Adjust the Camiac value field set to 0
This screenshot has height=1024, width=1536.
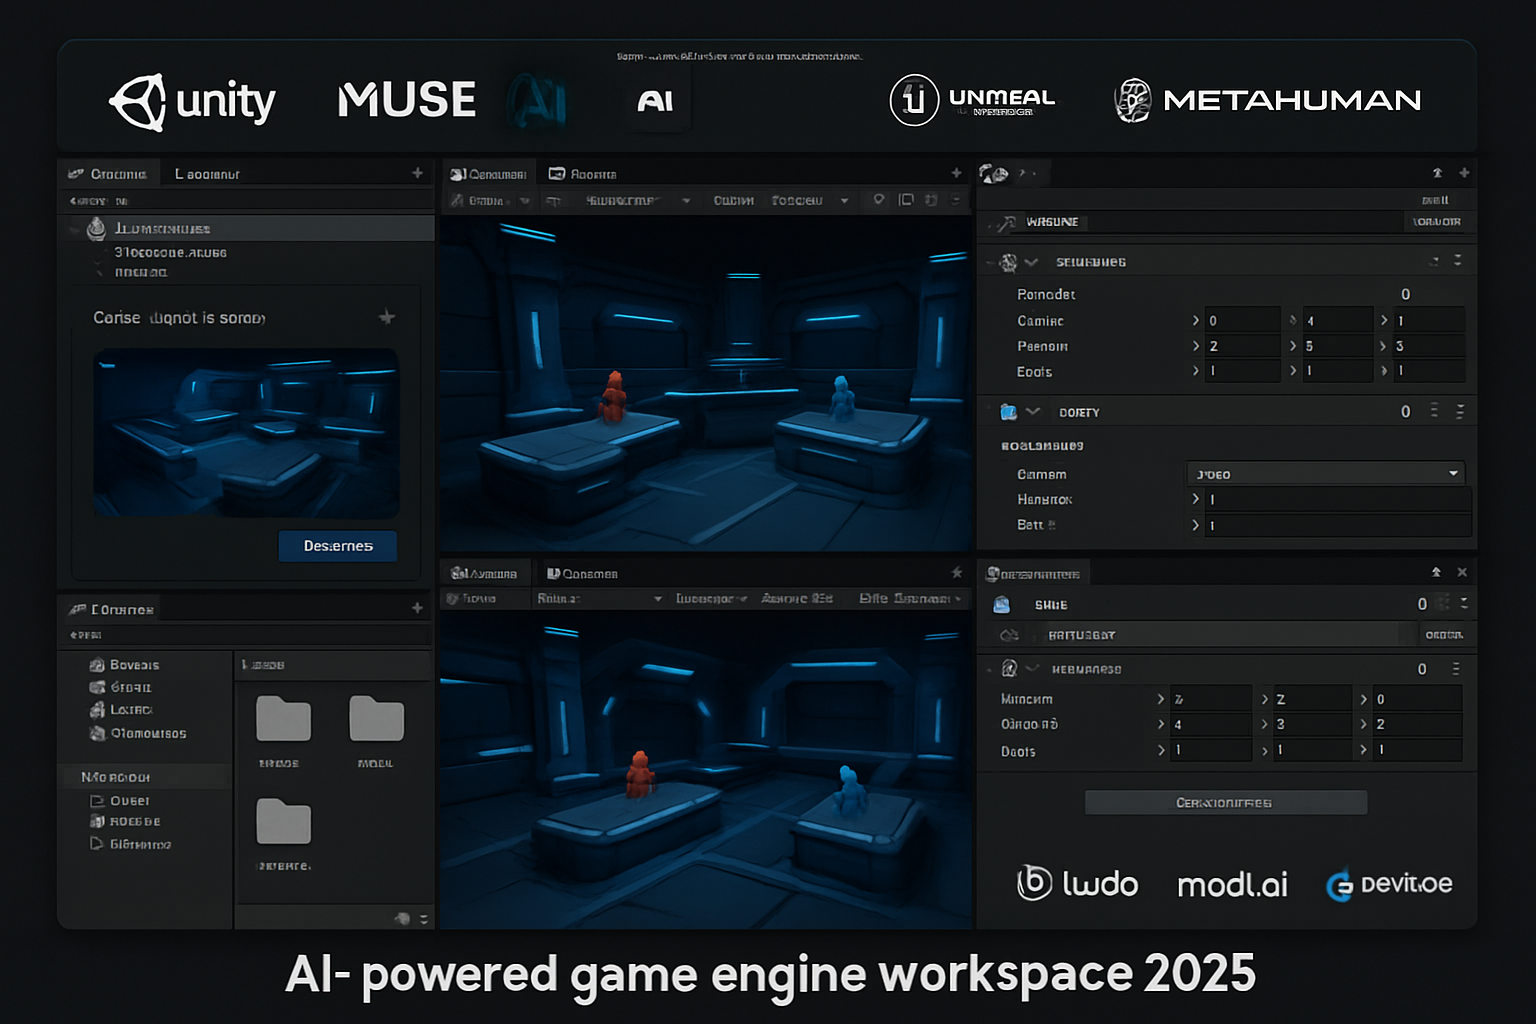tap(1242, 319)
